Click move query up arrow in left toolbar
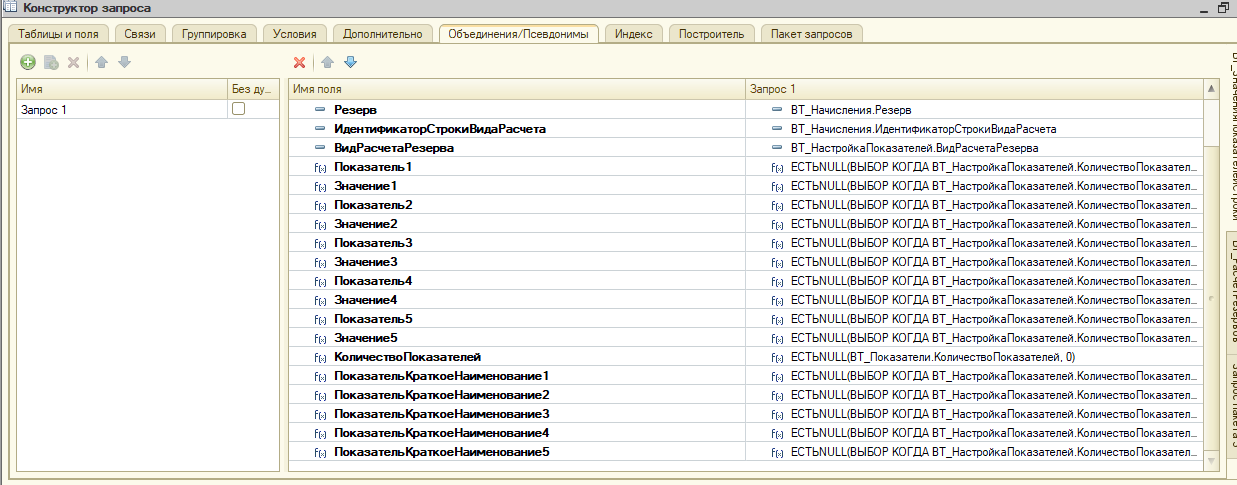The height and width of the screenshot is (485, 1237). click(101, 62)
